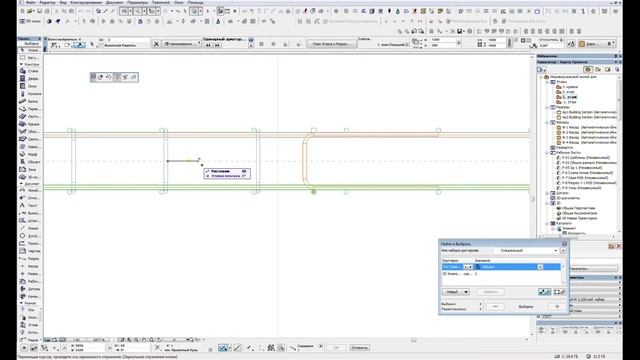Image resolution: width=640 pixels, height=360 pixels.
Task: Open the Параметры menu
Action: 137,2
